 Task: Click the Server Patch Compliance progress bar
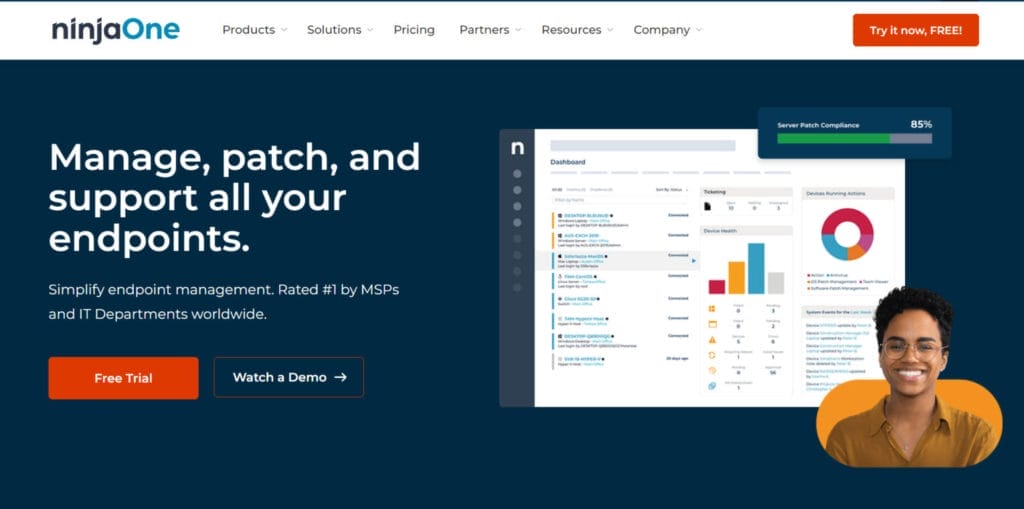(854, 139)
